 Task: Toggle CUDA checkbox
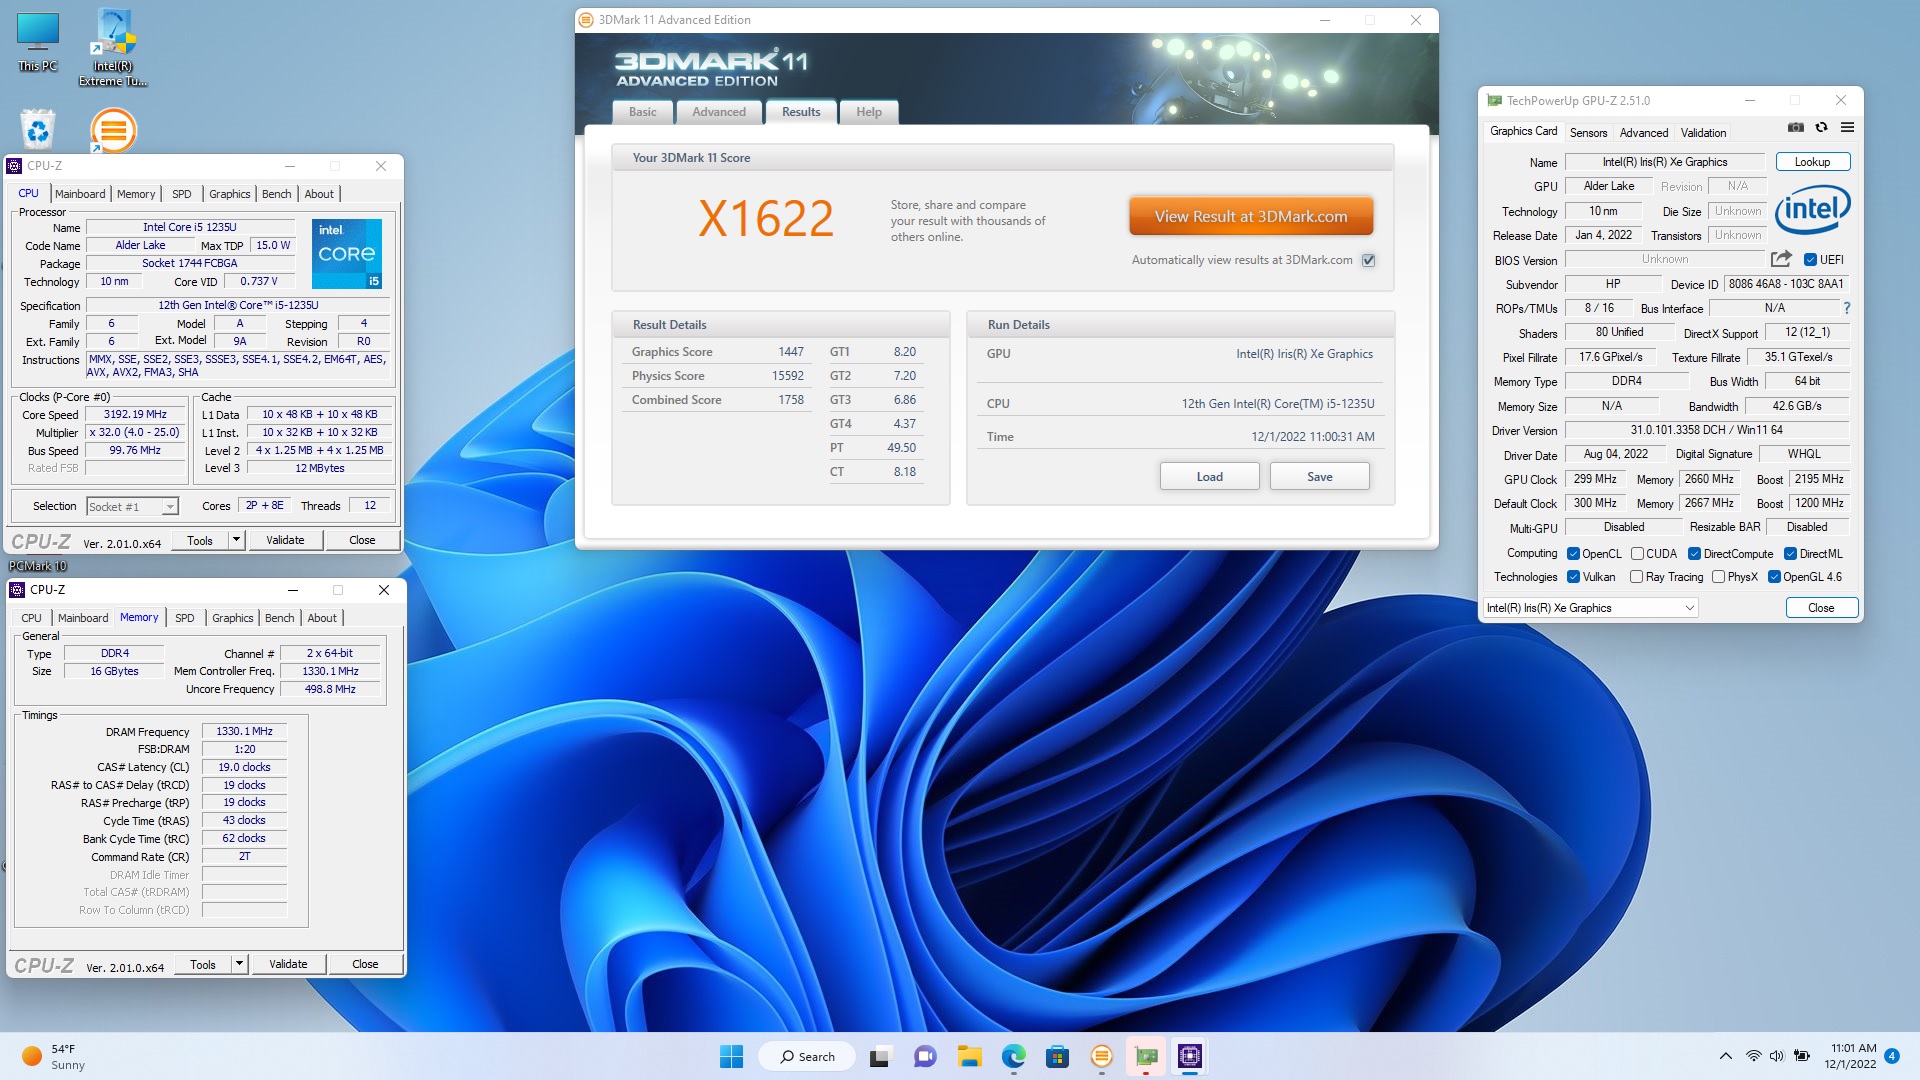tap(1637, 554)
